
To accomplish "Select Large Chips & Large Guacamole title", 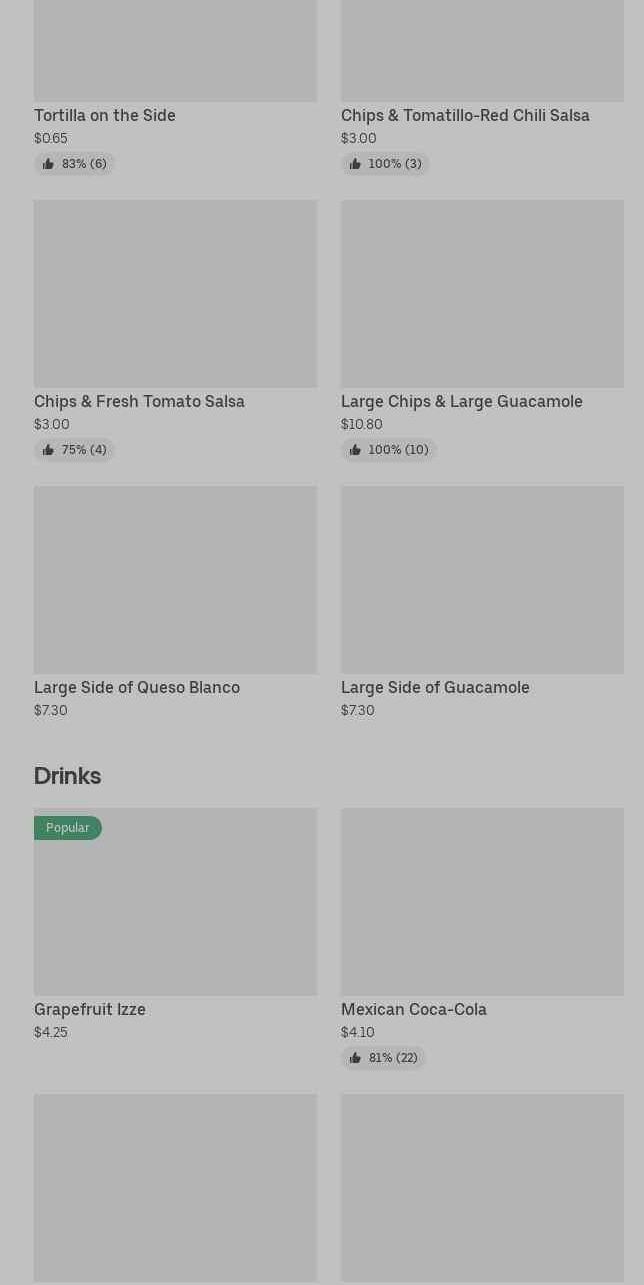I will 461,401.
